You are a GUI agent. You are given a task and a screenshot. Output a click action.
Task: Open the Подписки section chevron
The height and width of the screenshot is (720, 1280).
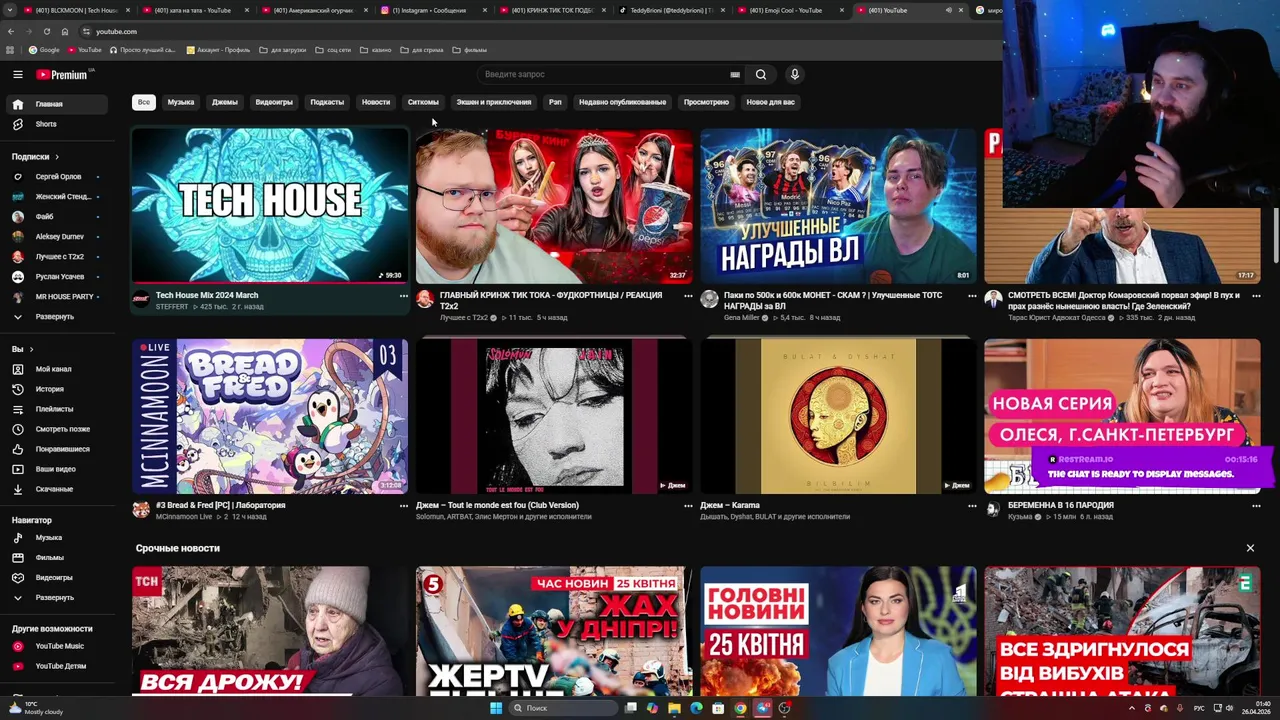57,156
